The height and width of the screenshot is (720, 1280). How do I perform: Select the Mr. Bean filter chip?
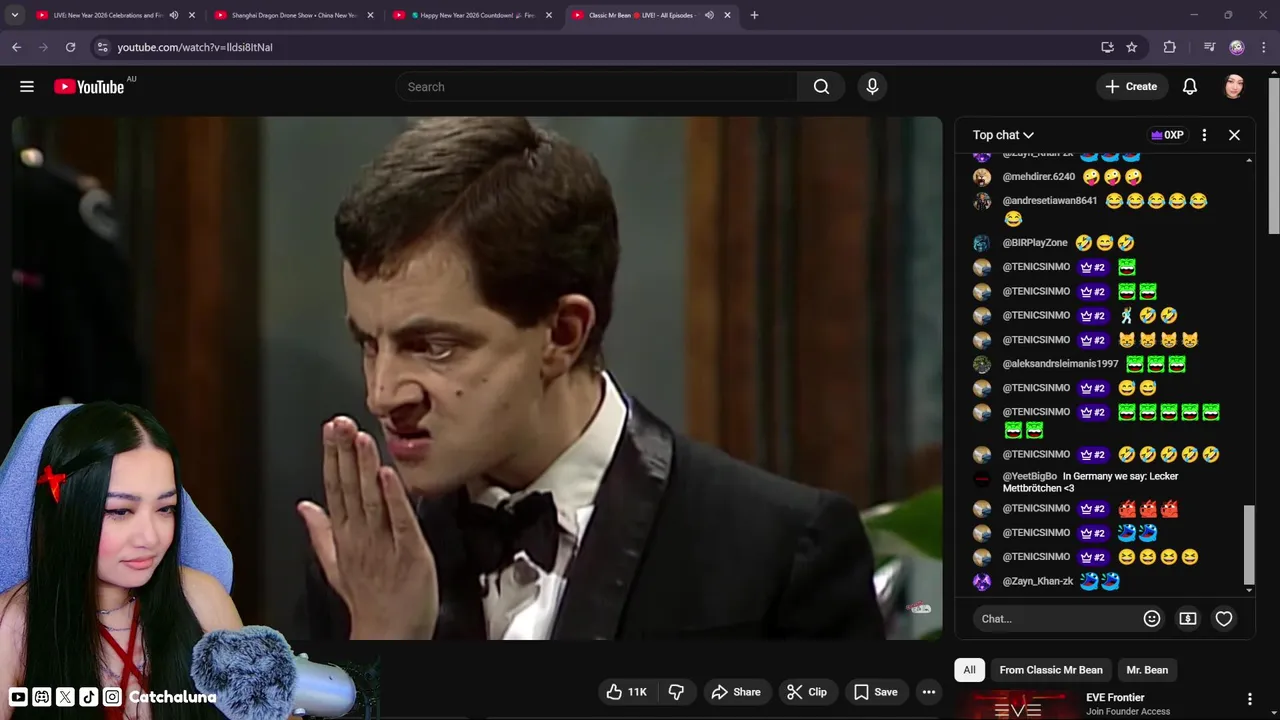point(1147,670)
